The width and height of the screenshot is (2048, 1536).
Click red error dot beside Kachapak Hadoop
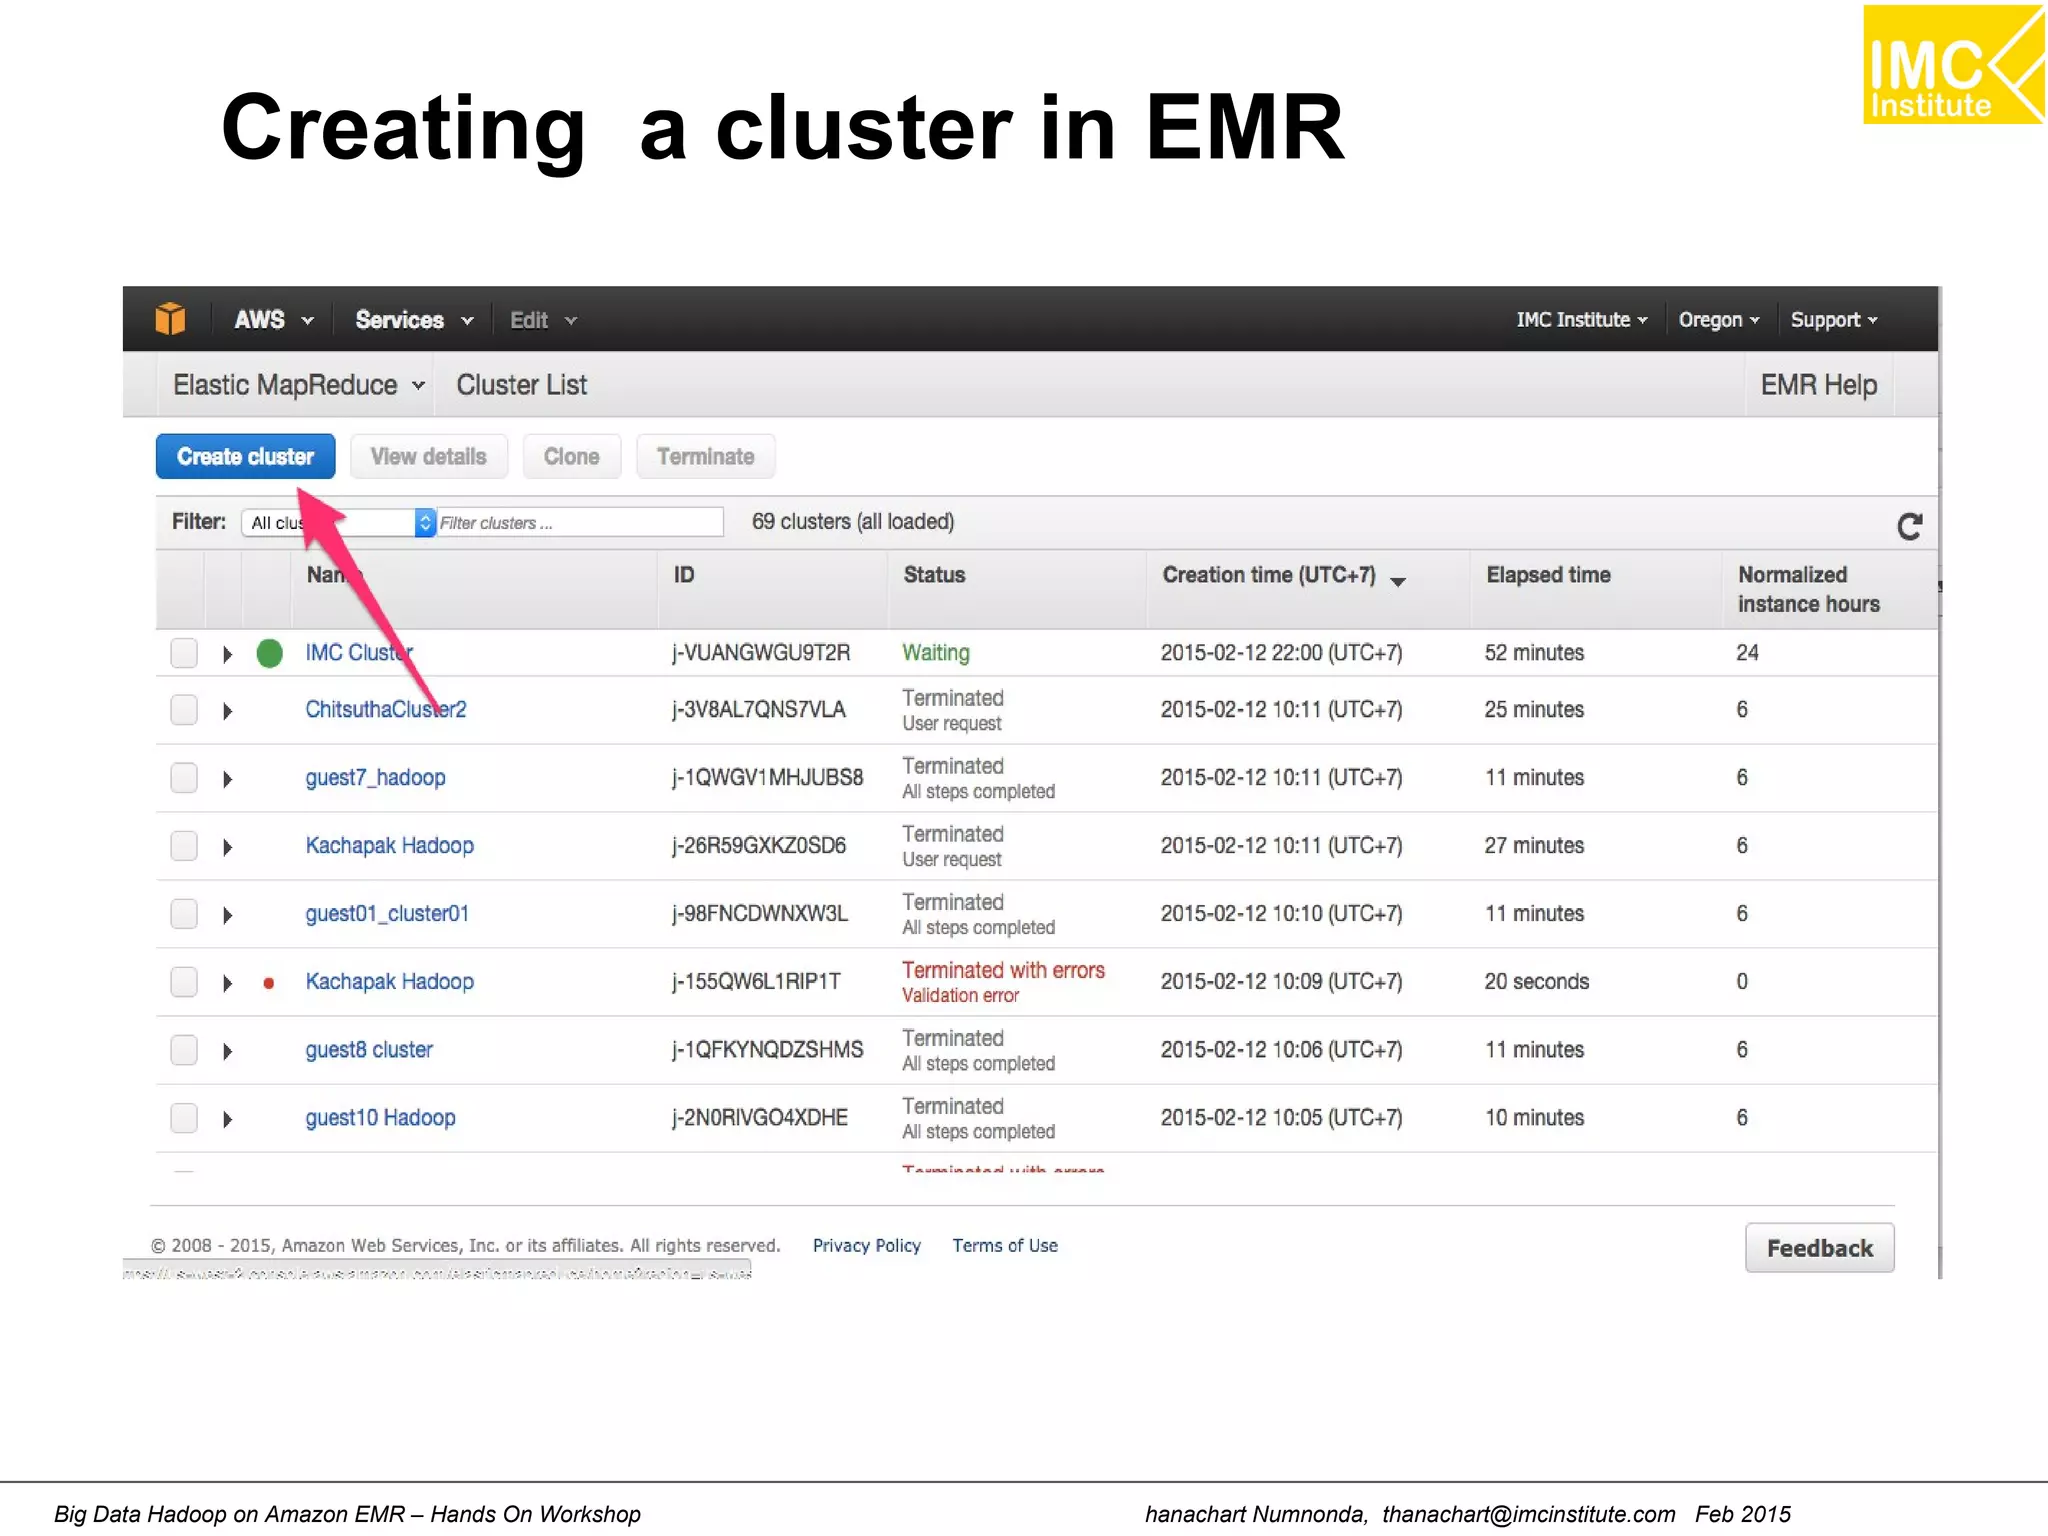coord(268,983)
